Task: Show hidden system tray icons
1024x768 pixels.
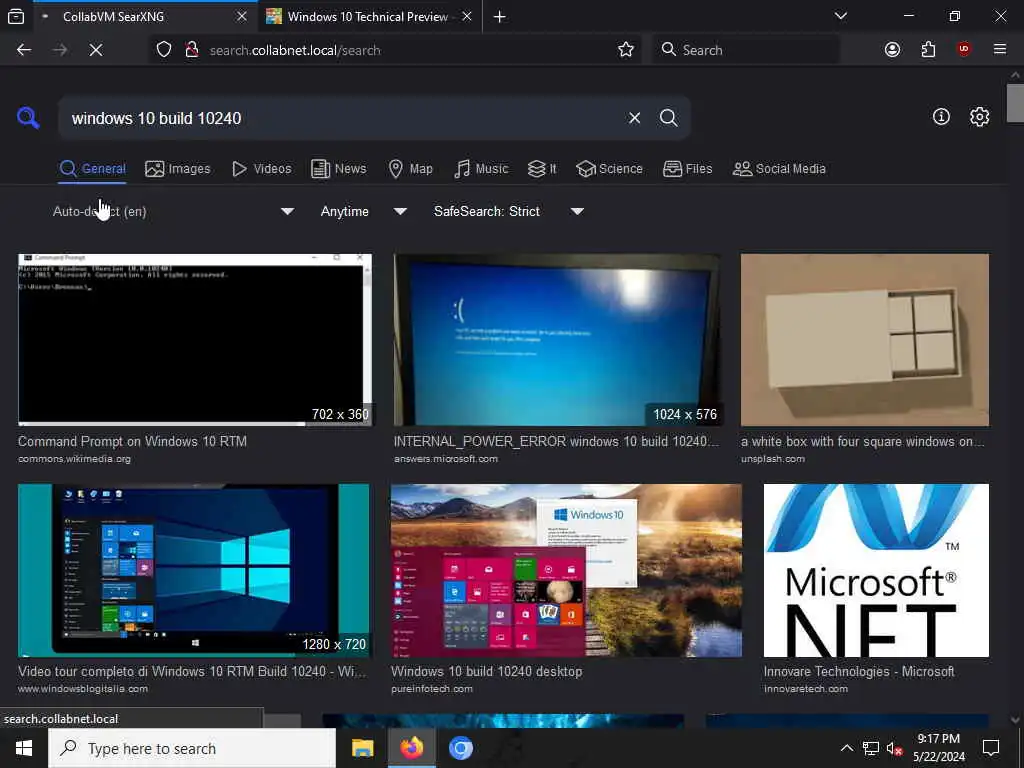Action: [846, 748]
